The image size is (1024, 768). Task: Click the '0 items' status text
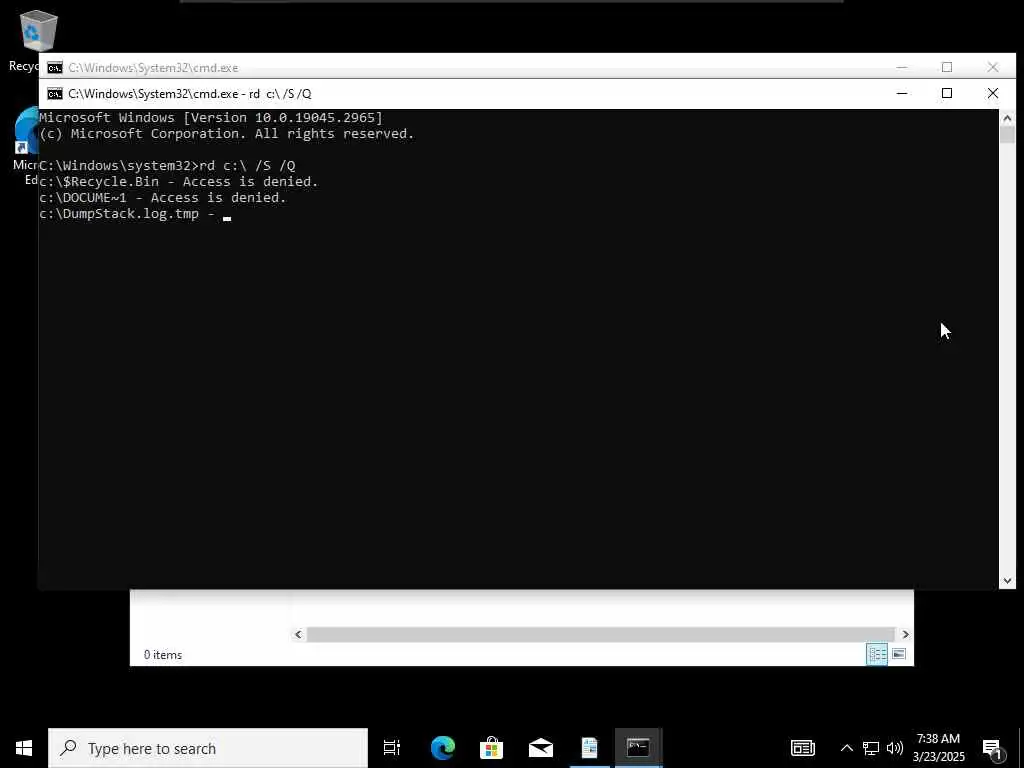tap(163, 654)
